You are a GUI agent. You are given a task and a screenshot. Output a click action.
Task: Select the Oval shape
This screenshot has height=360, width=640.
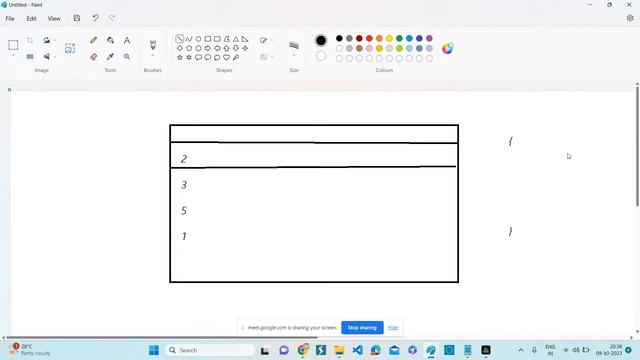pos(198,39)
